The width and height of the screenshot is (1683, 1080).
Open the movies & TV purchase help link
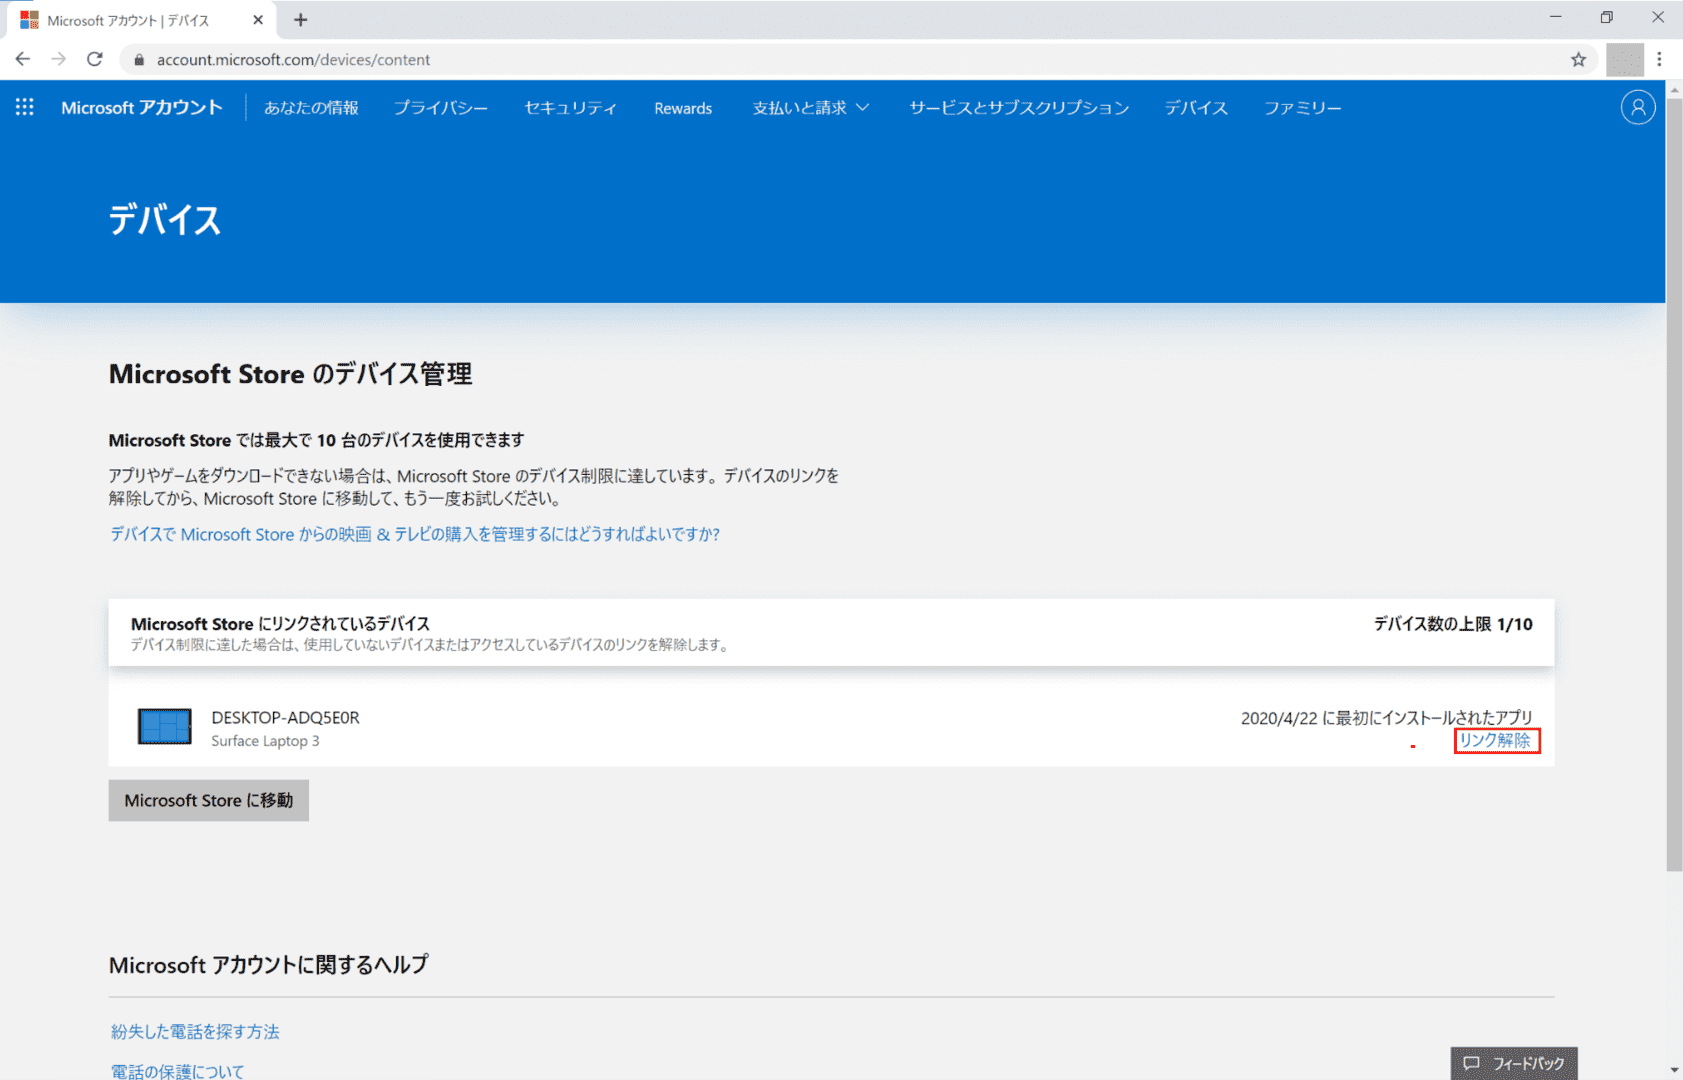coord(415,534)
